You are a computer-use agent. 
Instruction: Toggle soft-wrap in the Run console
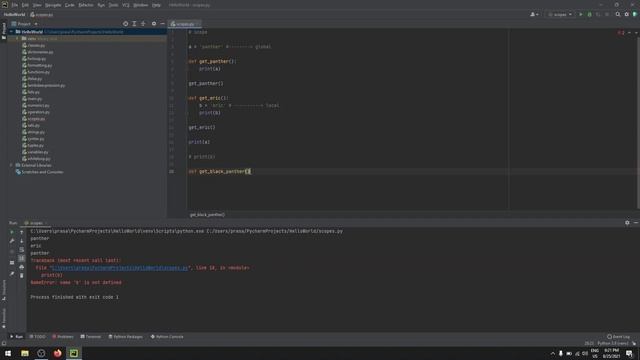(x=22, y=249)
